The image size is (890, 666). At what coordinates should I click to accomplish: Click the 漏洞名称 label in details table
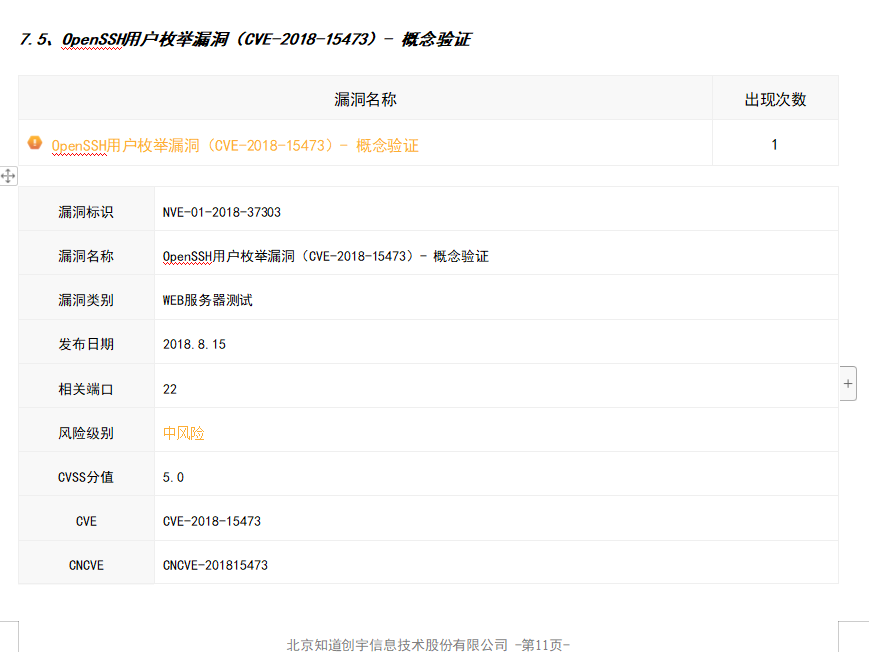pos(86,257)
